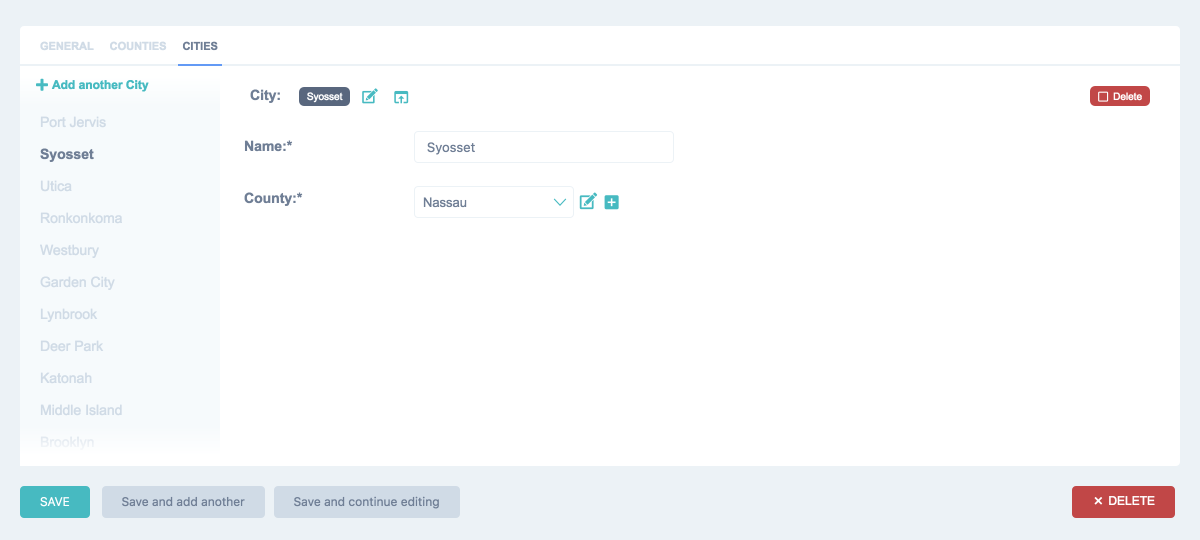Image resolution: width=1200 pixels, height=540 pixels.
Task: Click the plus icon of Add another City
Action: click(x=42, y=85)
